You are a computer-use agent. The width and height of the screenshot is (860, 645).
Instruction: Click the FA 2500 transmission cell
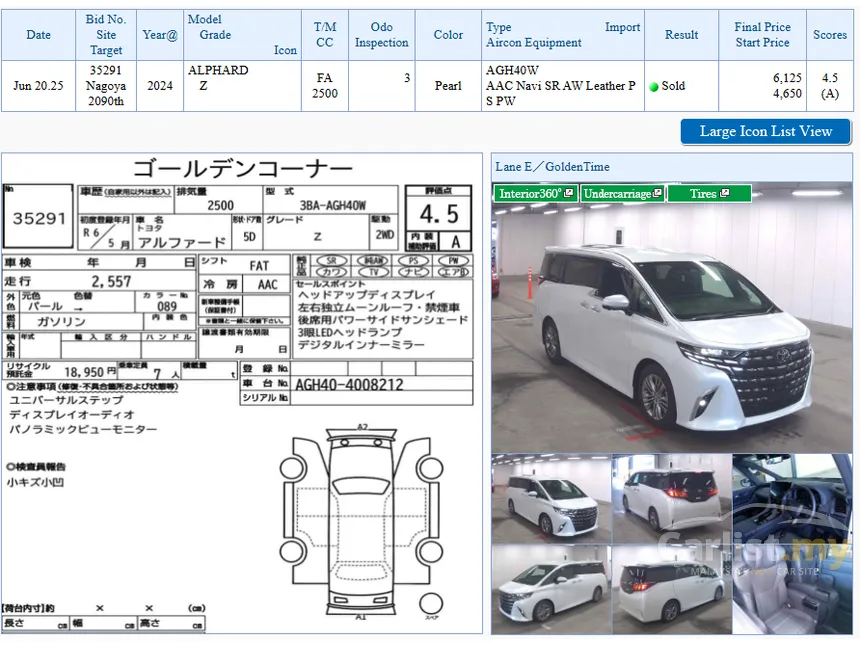[325, 86]
